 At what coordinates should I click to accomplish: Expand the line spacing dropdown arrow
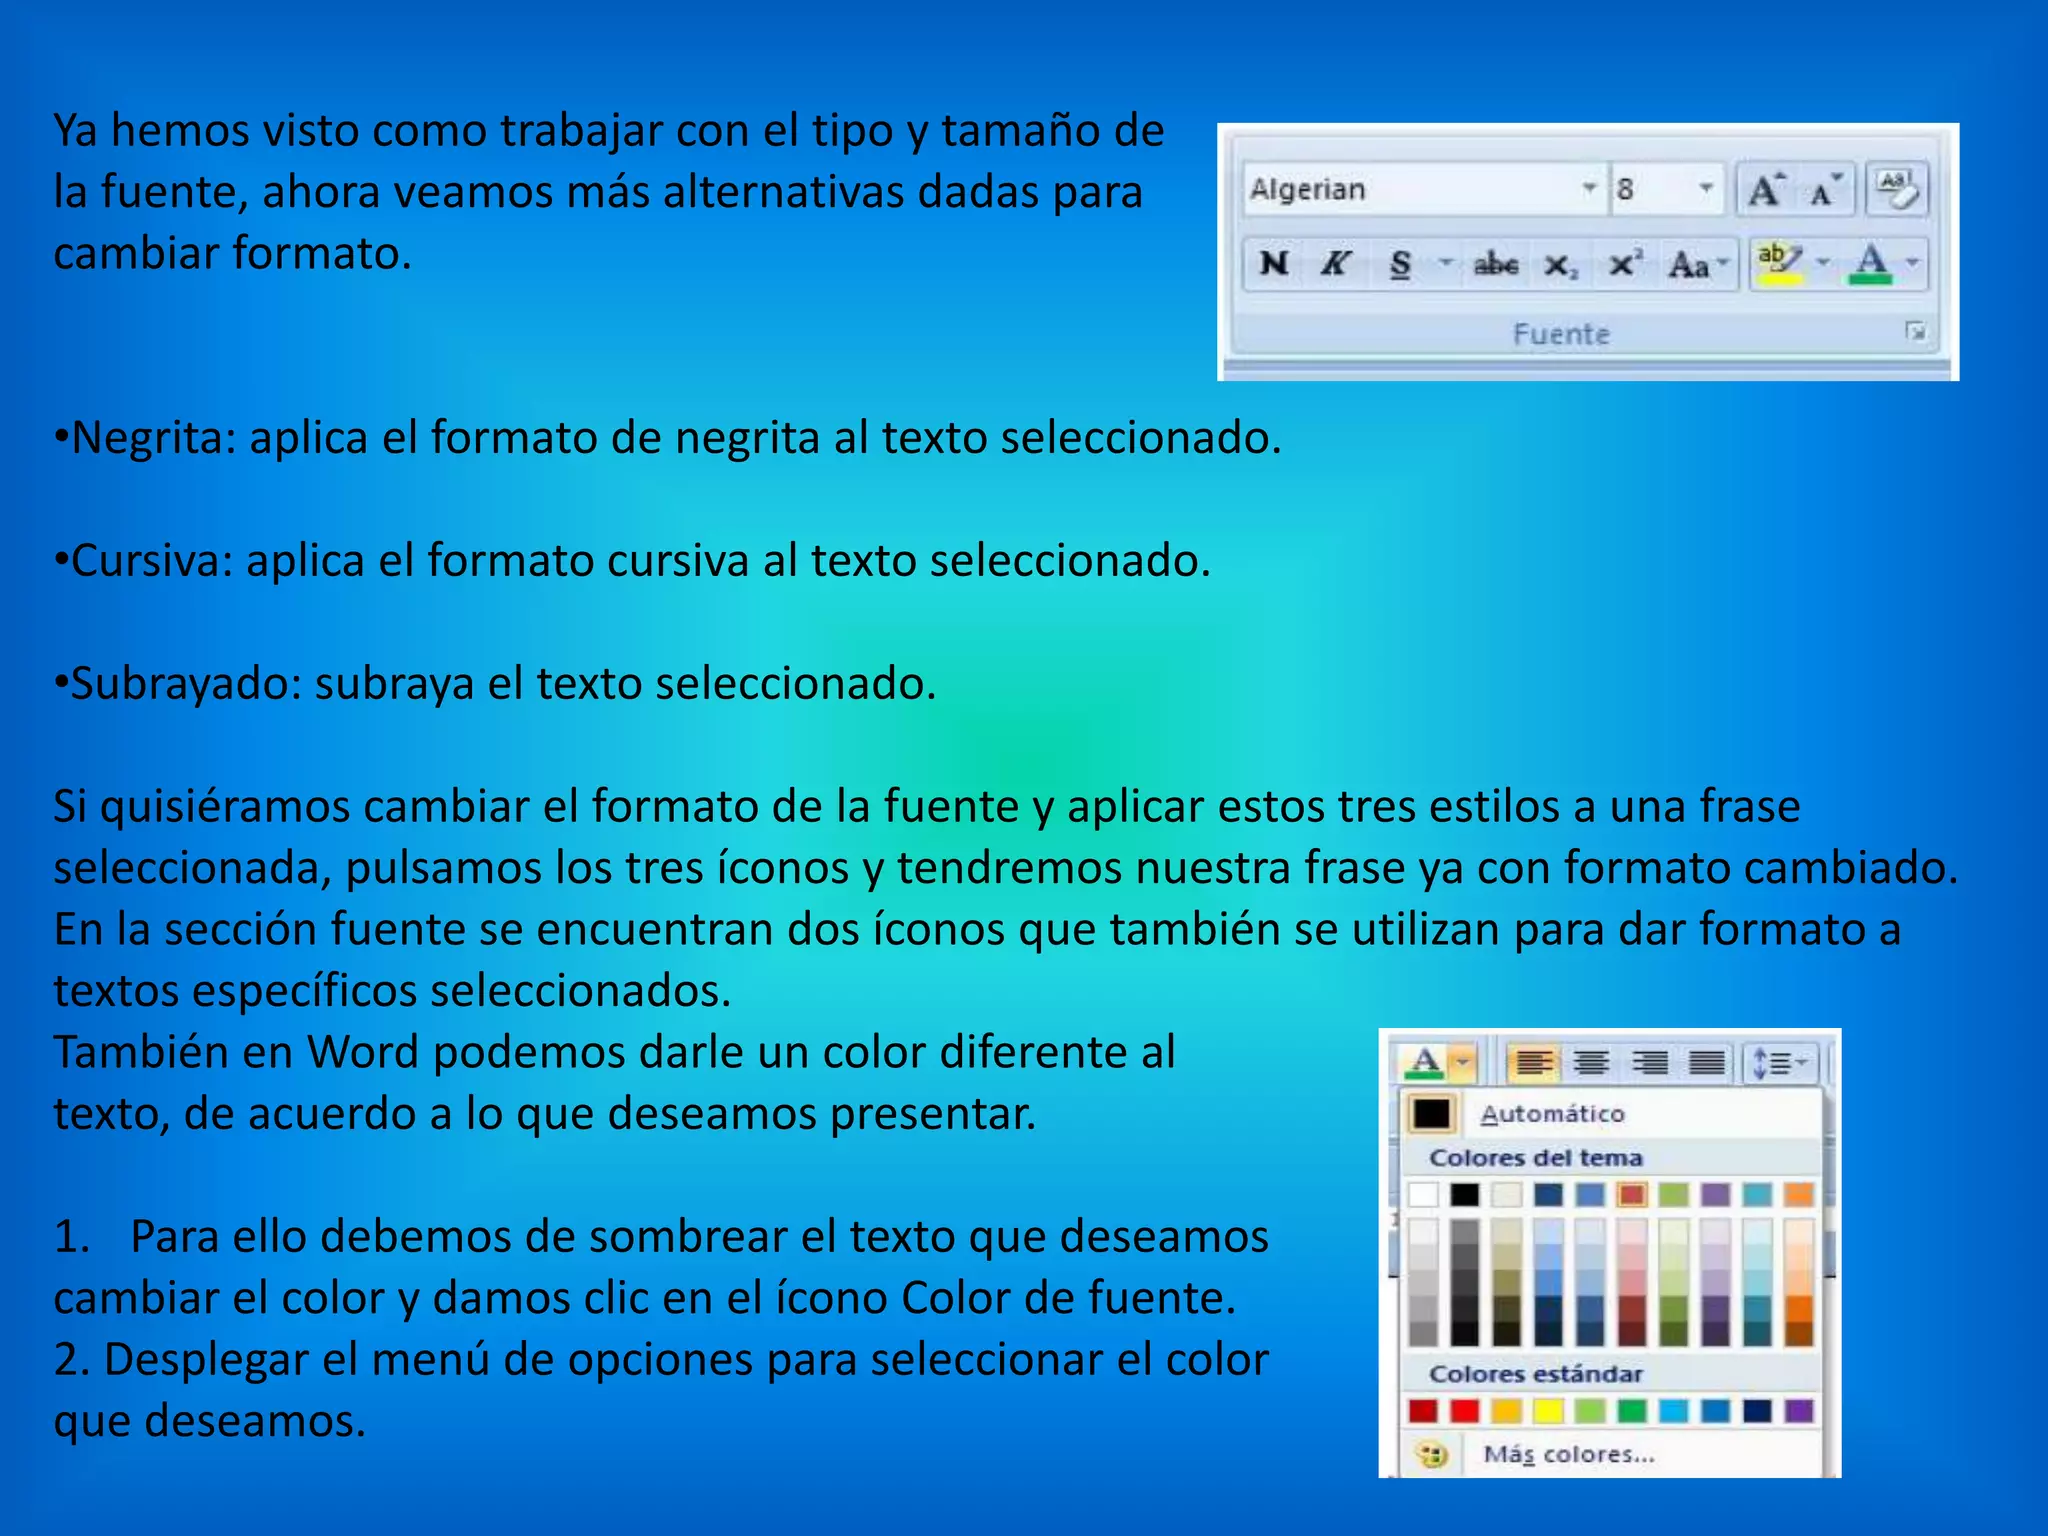click(x=1803, y=1062)
